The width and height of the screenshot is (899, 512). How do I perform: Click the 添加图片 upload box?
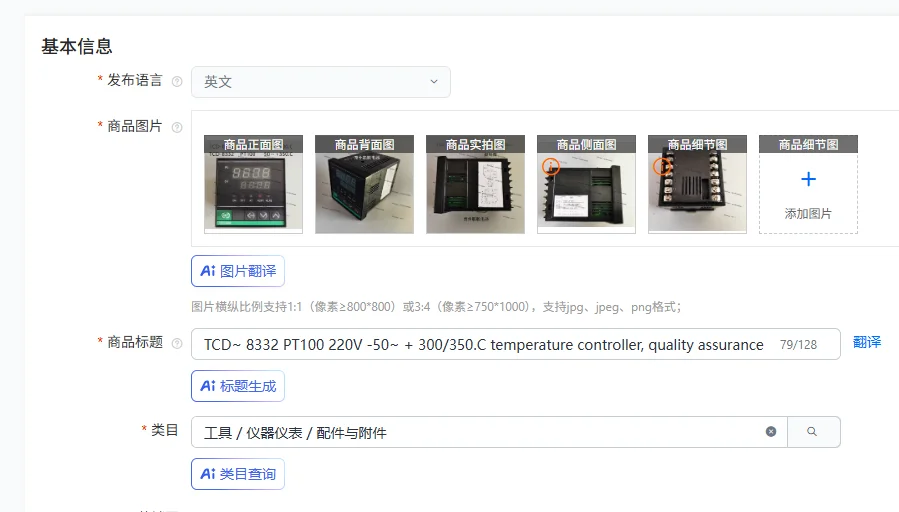click(x=808, y=184)
